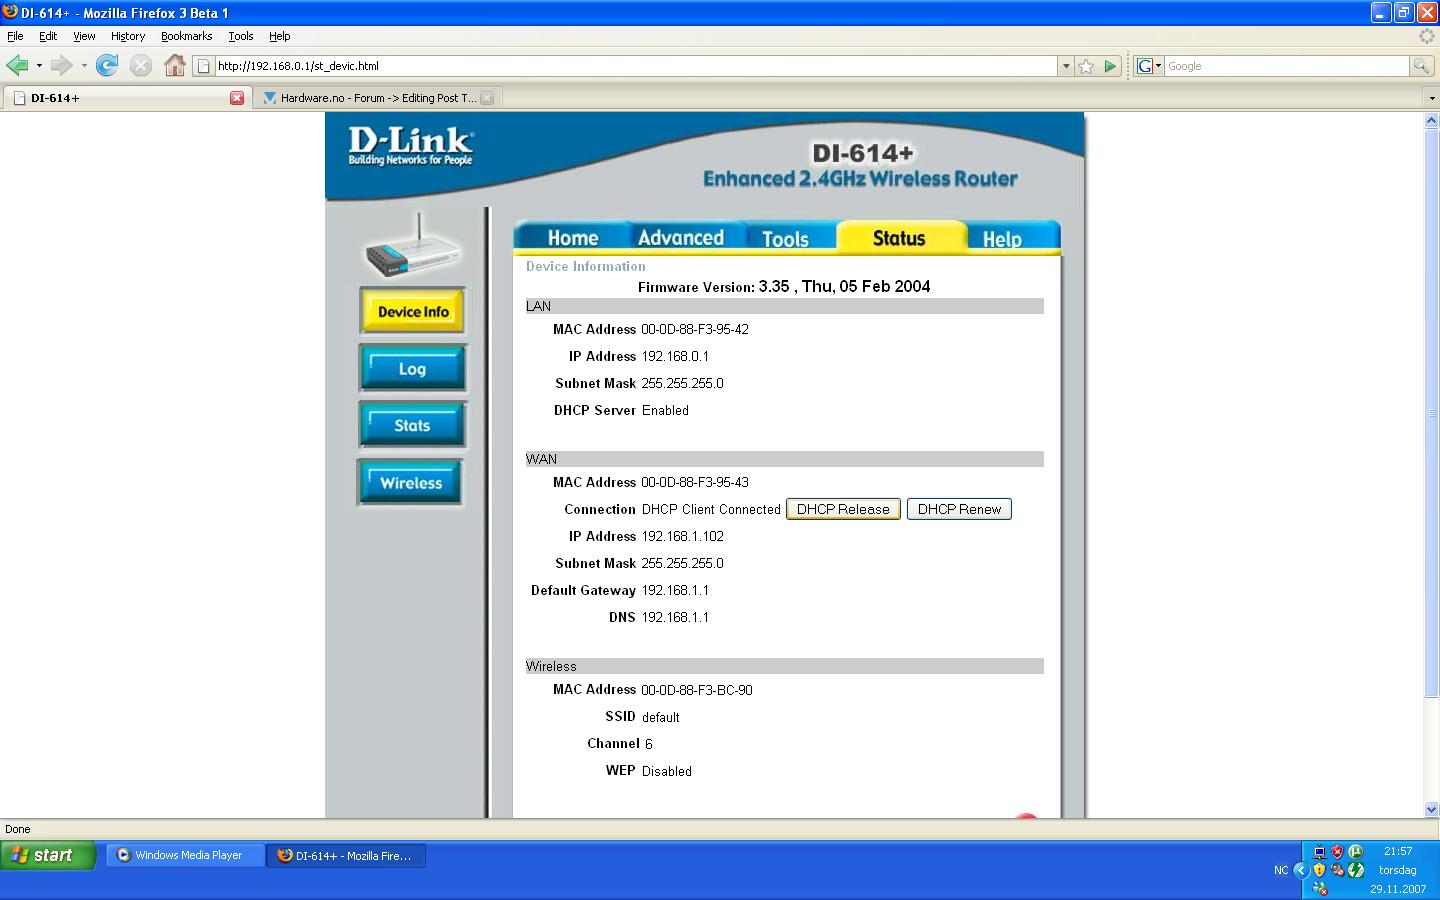Click the Google search box
Image resolution: width=1440 pixels, height=900 pixels.
pos(1286,66)
